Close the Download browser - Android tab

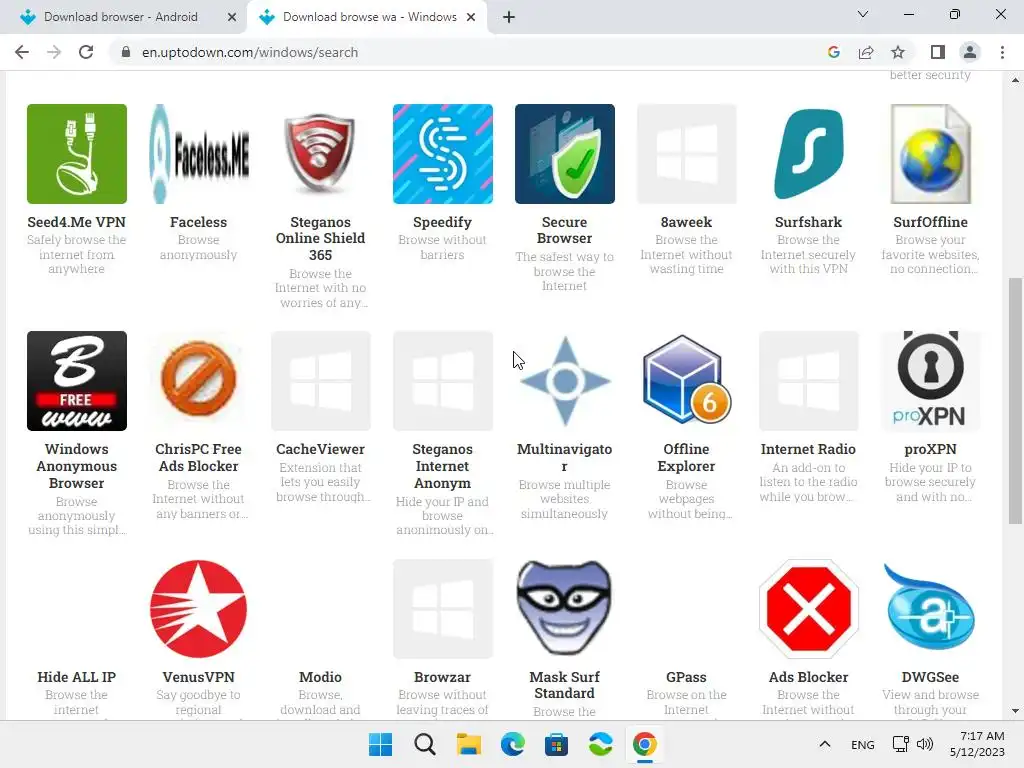pos(232,17)
